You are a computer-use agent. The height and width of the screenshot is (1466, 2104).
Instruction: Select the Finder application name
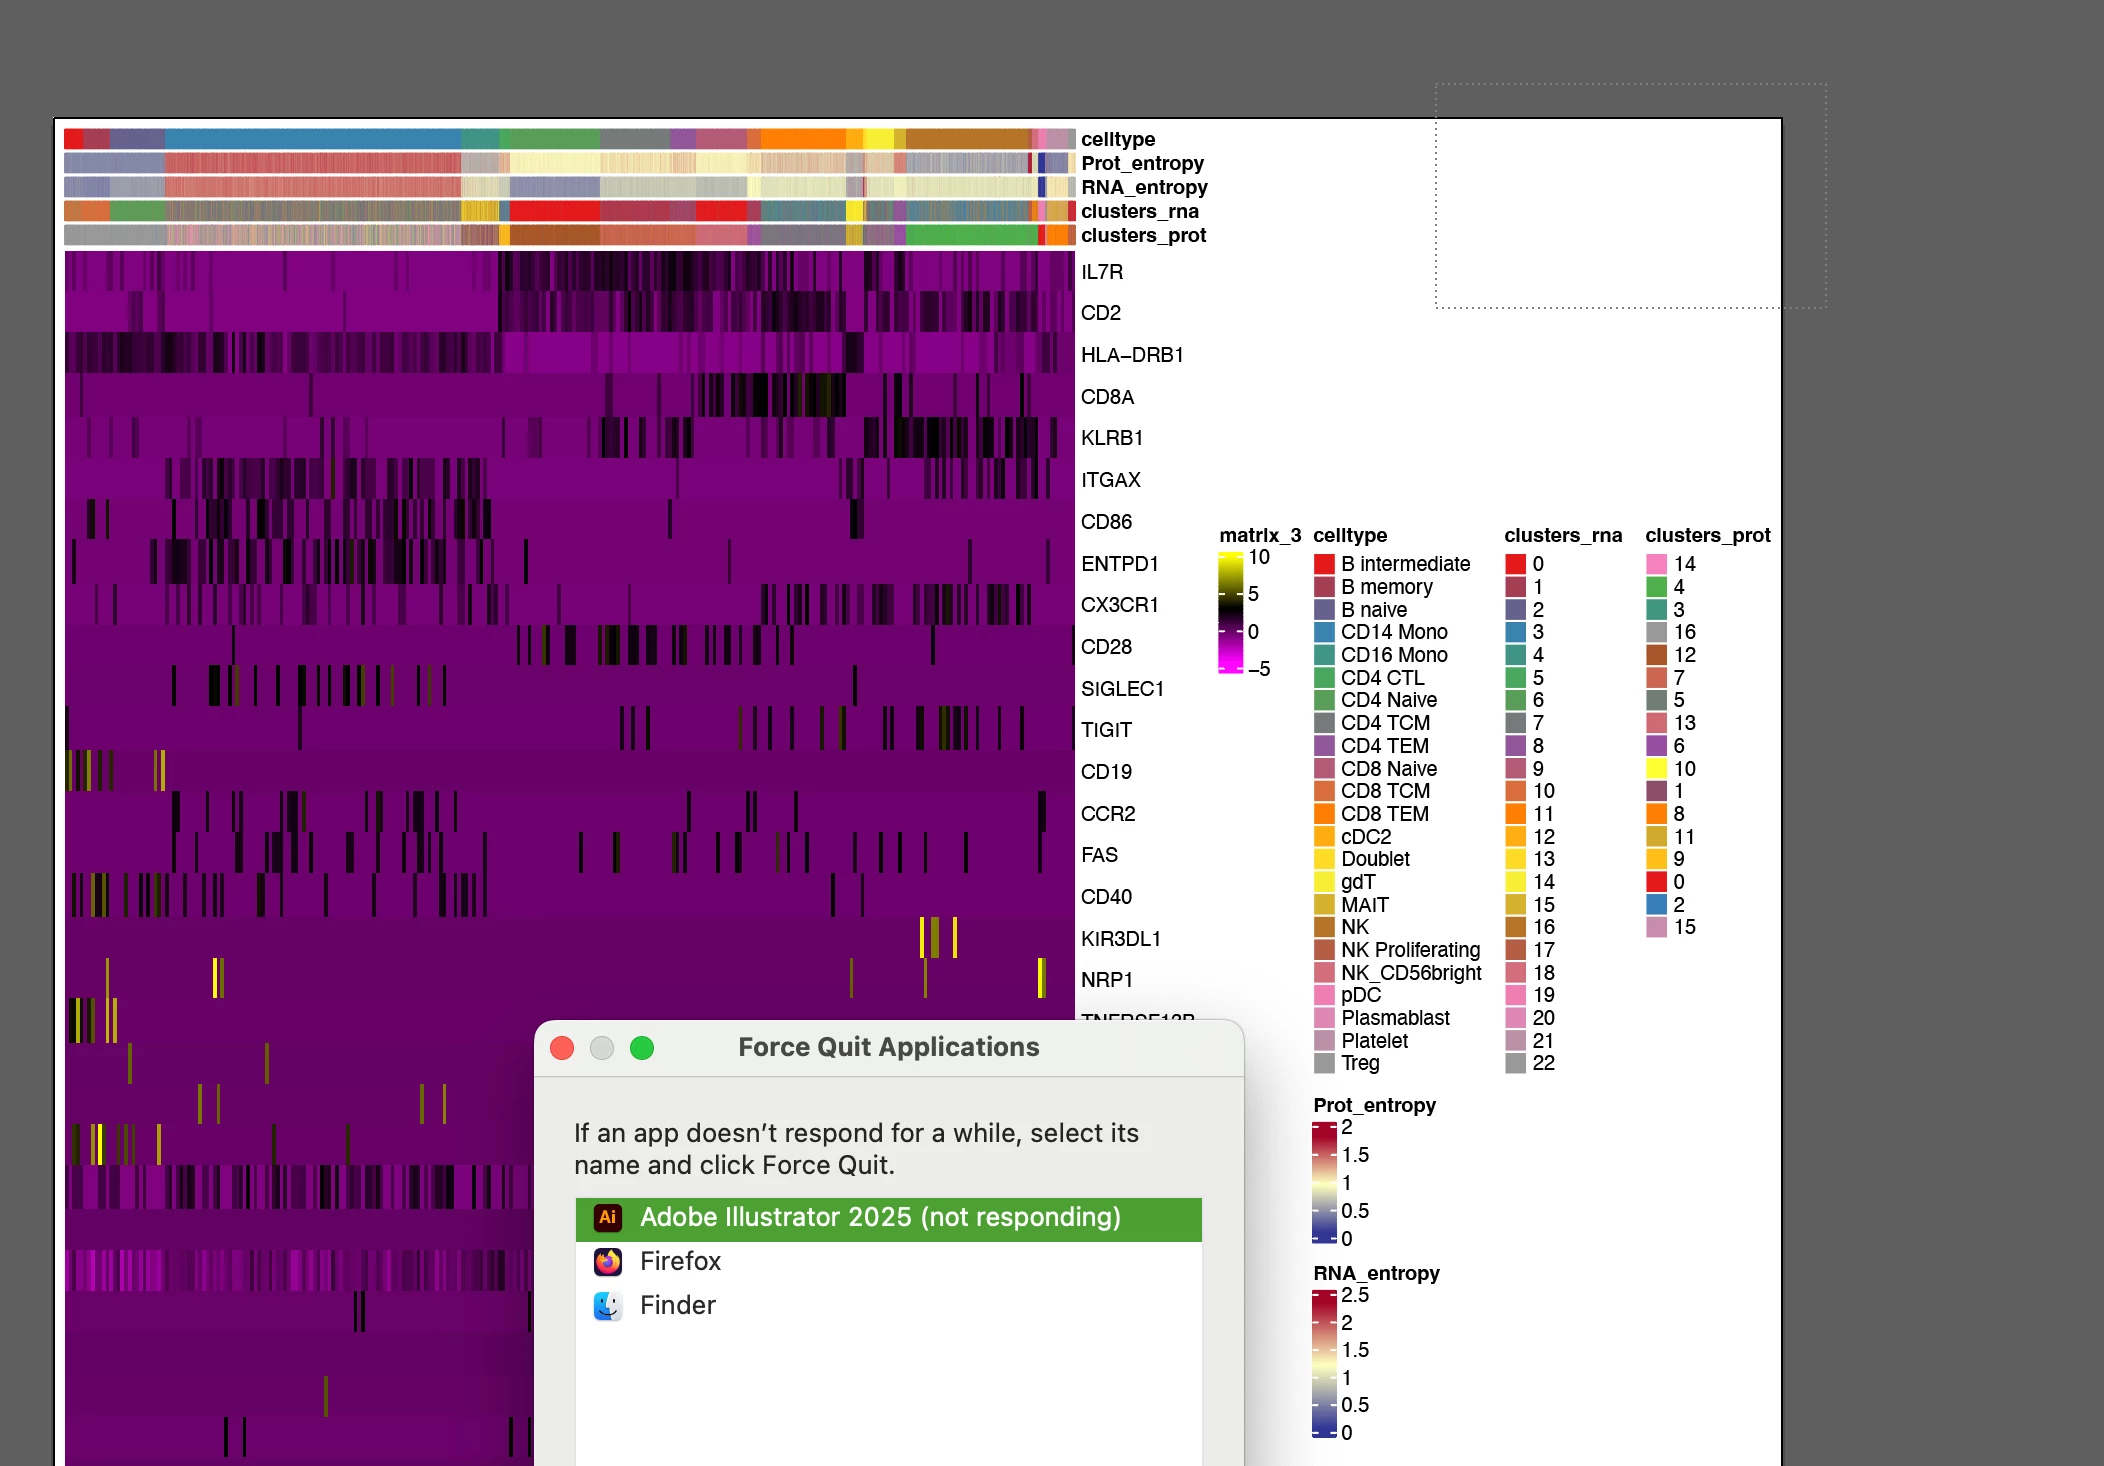click(678, 1306)
